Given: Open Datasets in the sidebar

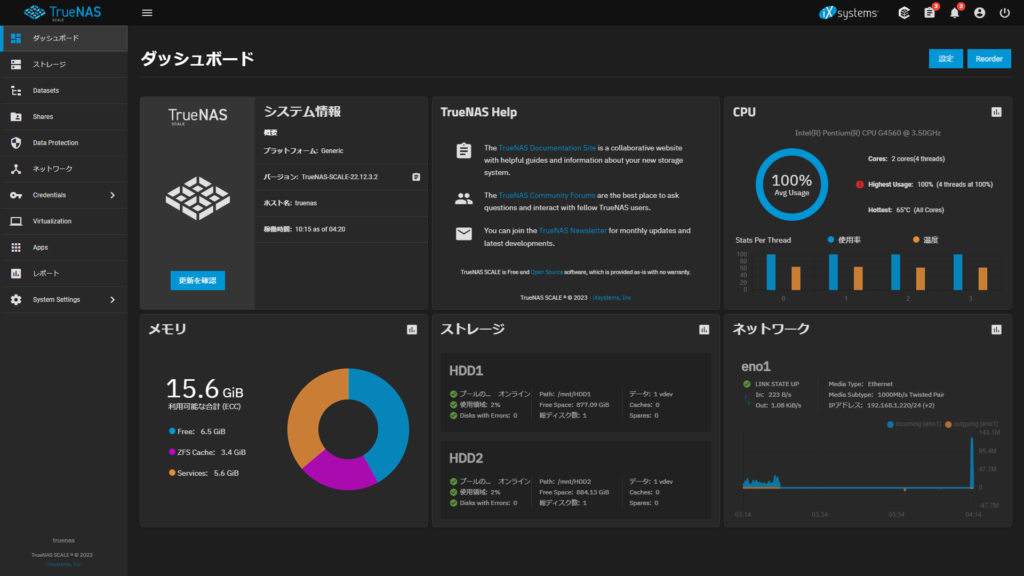Looking at the screenshot, I should tap(45, 91).
